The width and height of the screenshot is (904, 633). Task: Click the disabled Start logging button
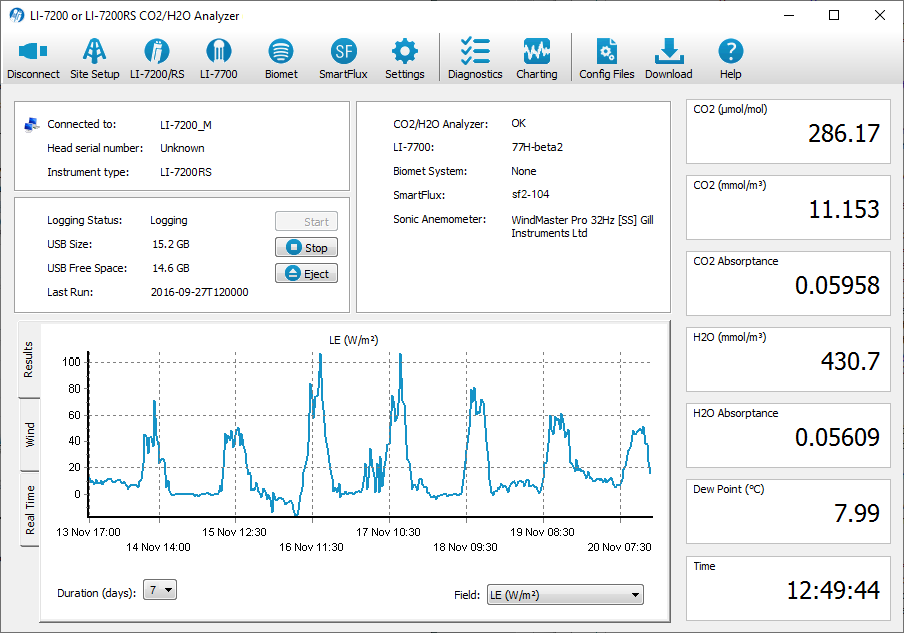tap(306, 221)
